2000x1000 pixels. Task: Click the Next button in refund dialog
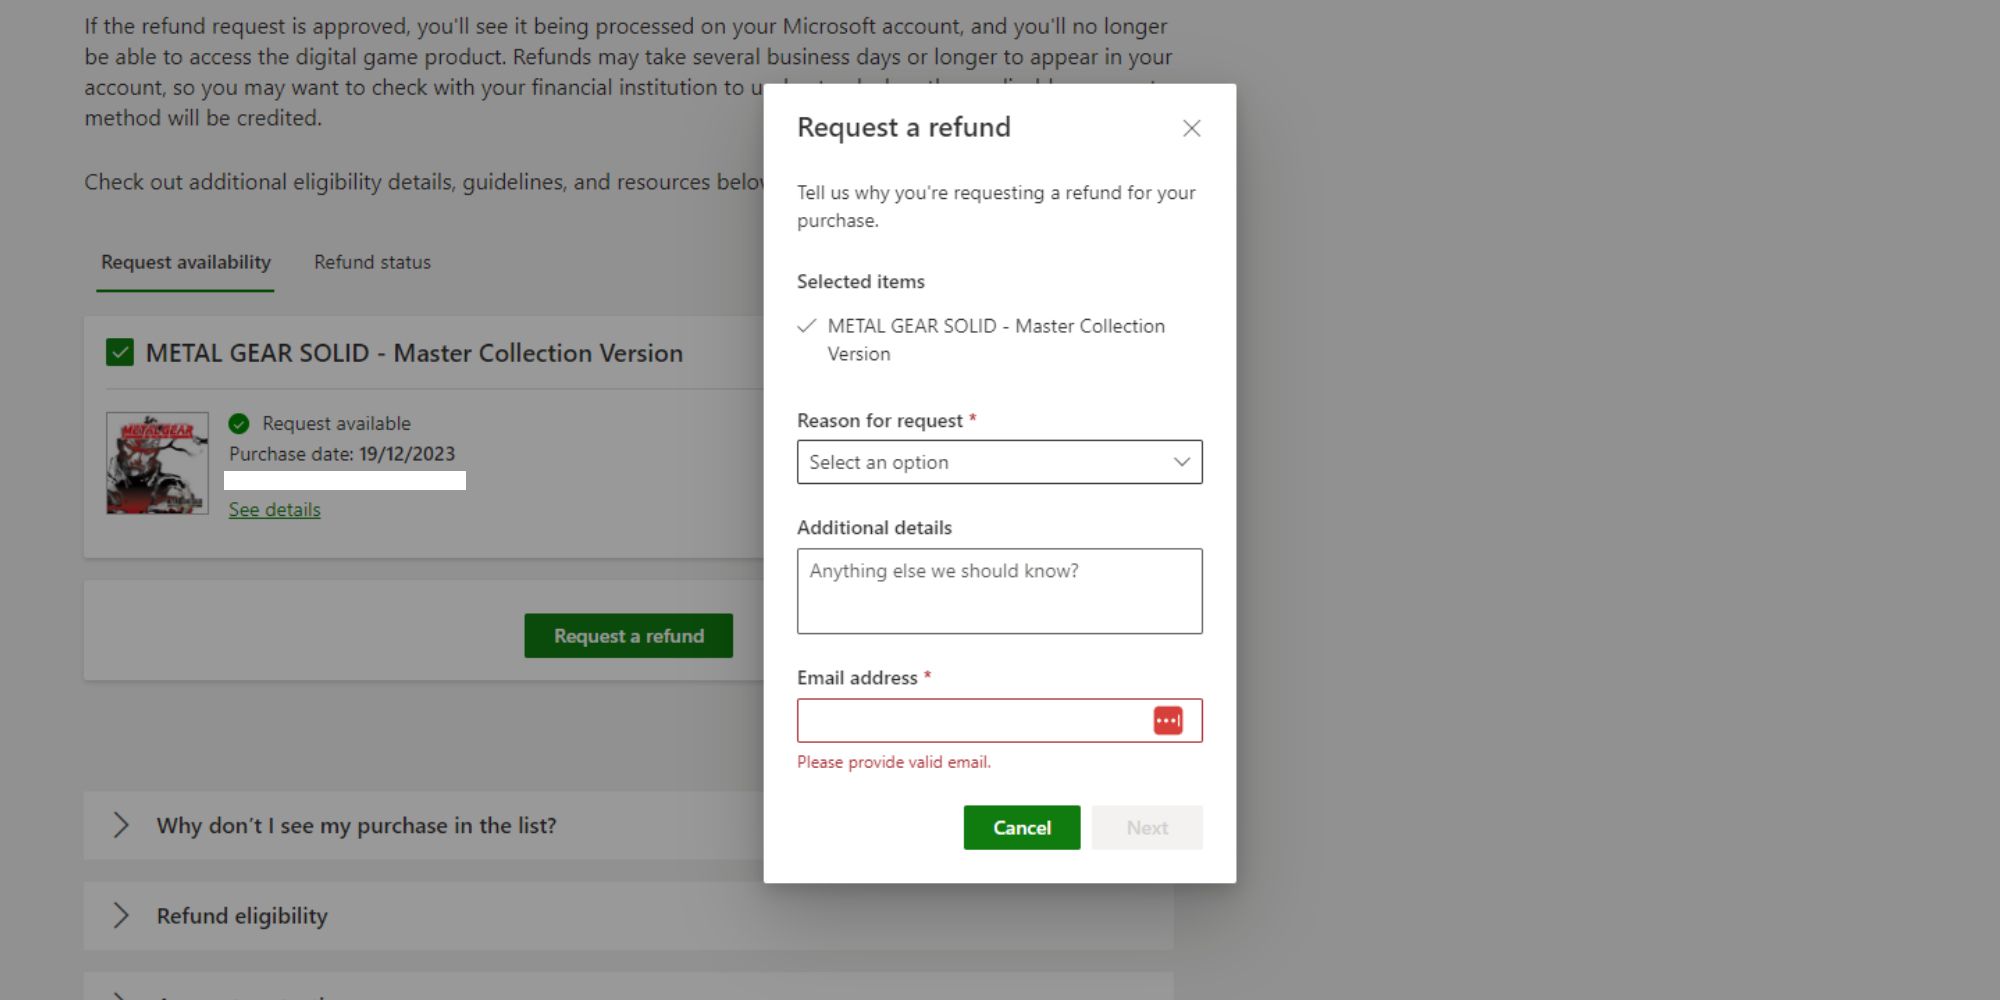coord(1147,827)
